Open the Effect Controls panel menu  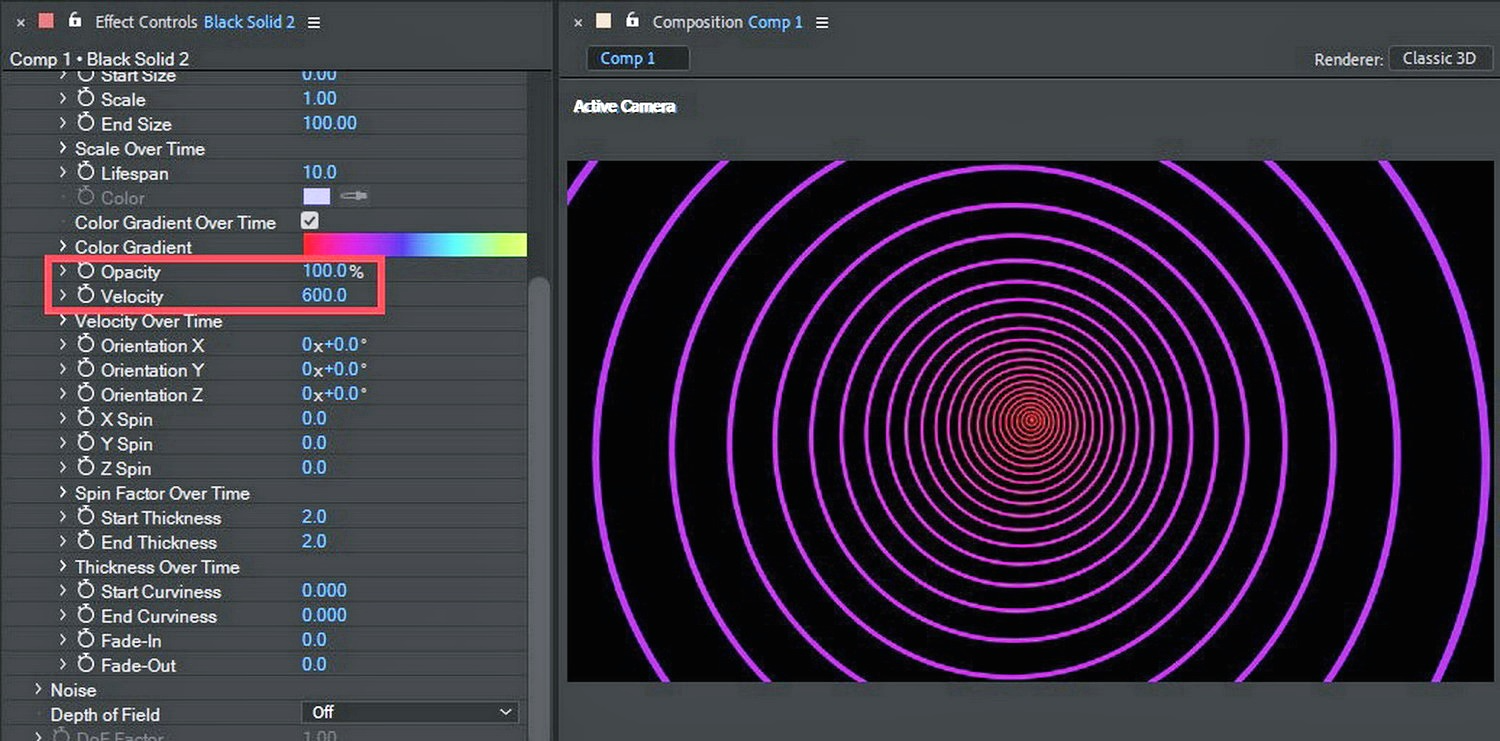314,22
